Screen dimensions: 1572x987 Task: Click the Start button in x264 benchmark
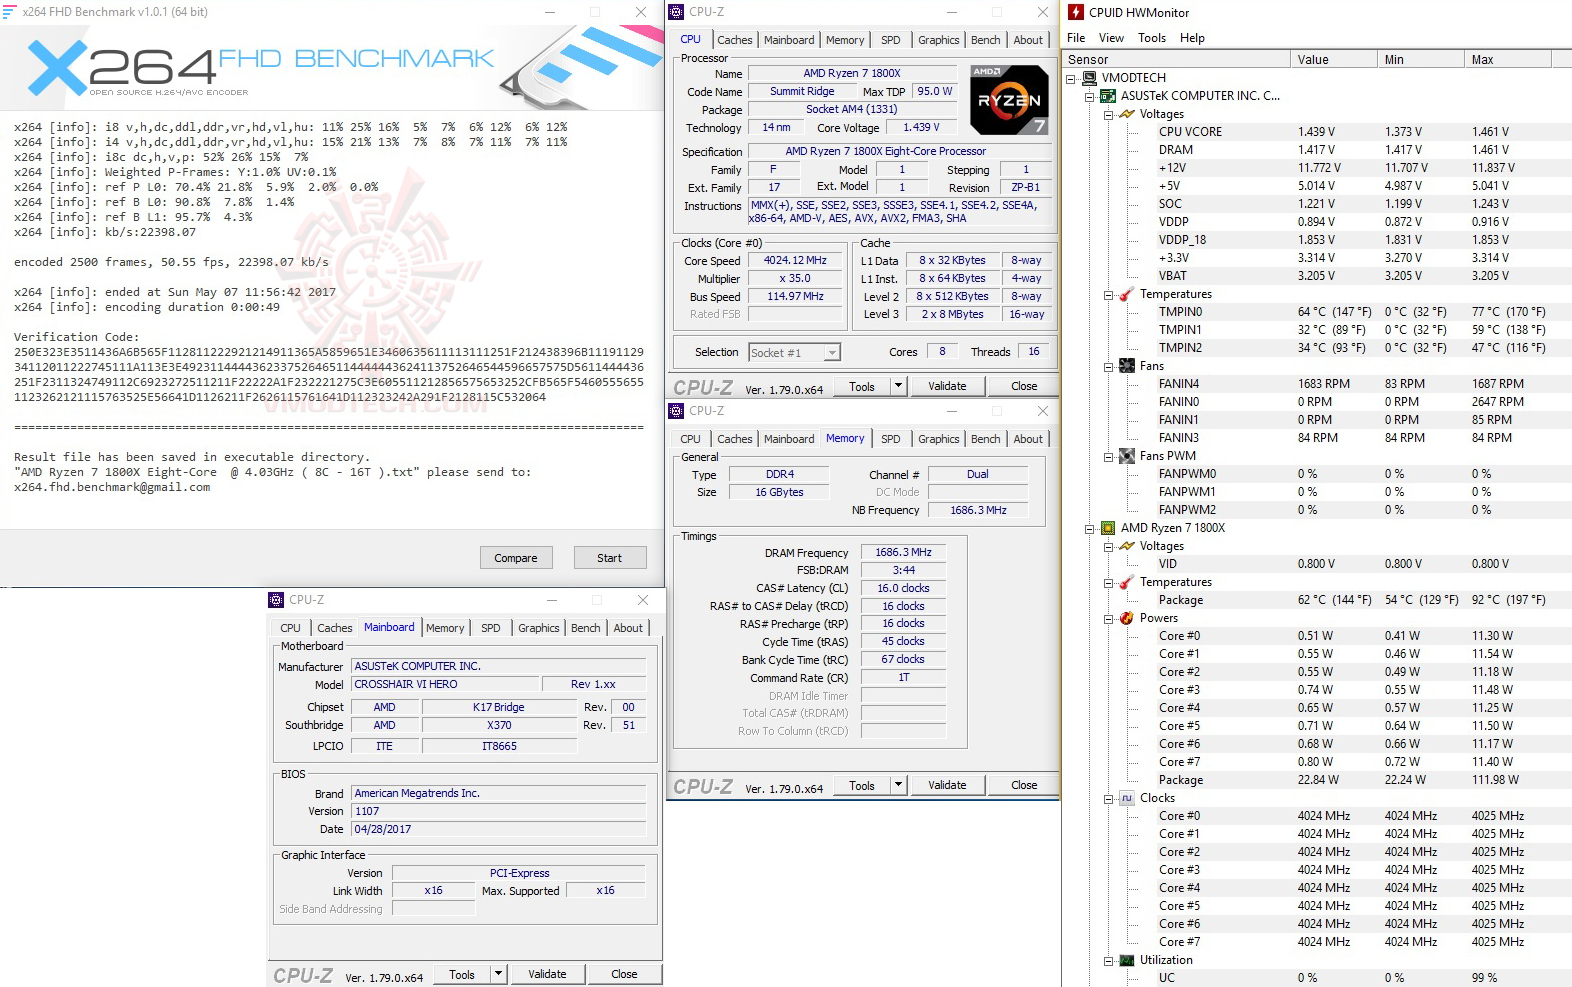click(x=610, y=558)
